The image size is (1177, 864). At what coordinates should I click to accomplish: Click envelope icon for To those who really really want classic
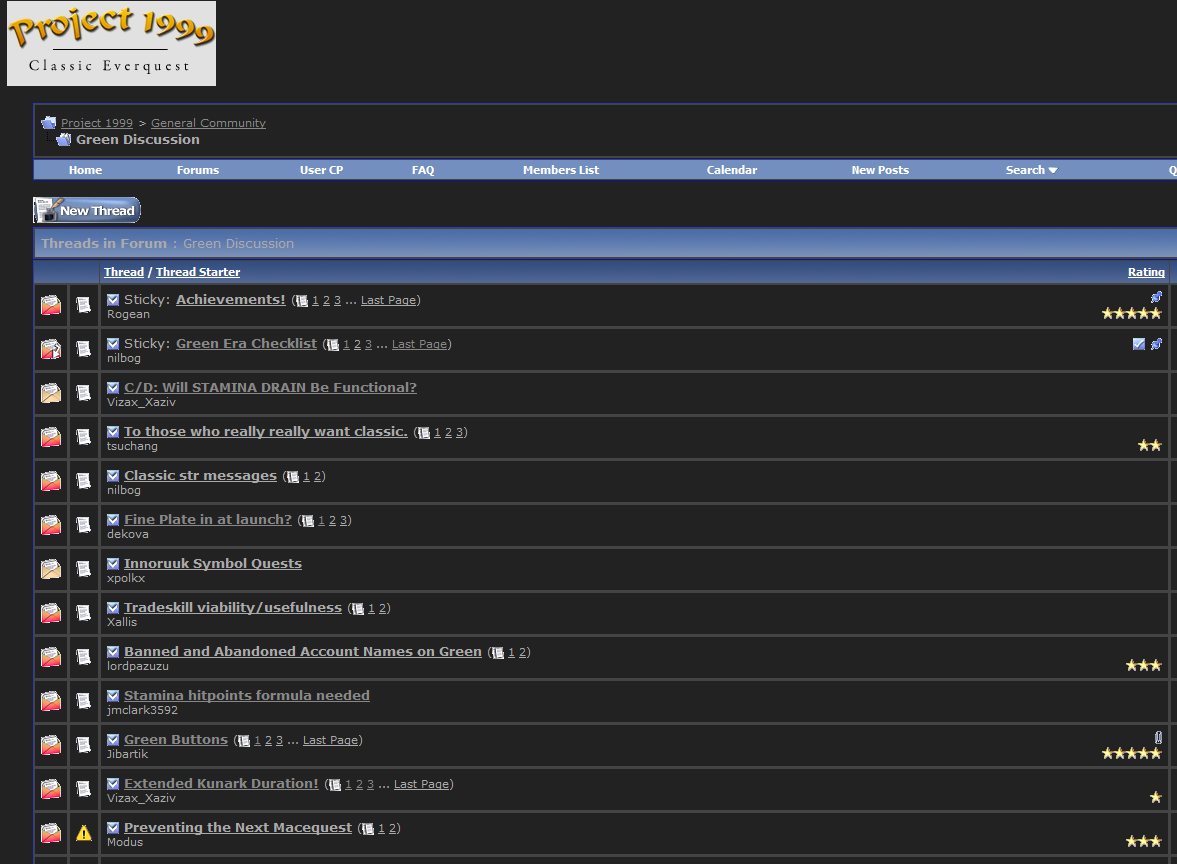pos(51,437)
